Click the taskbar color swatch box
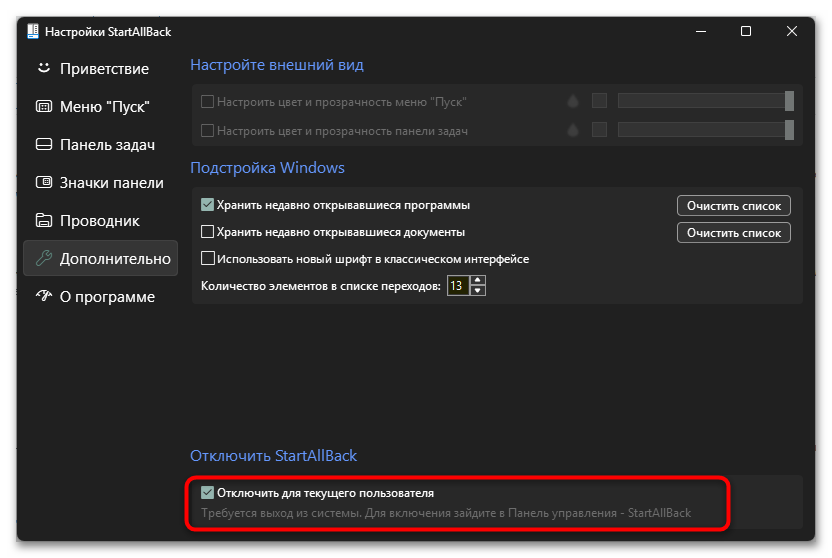The height and width of the screenshot is (558, 832). [600, 130]
